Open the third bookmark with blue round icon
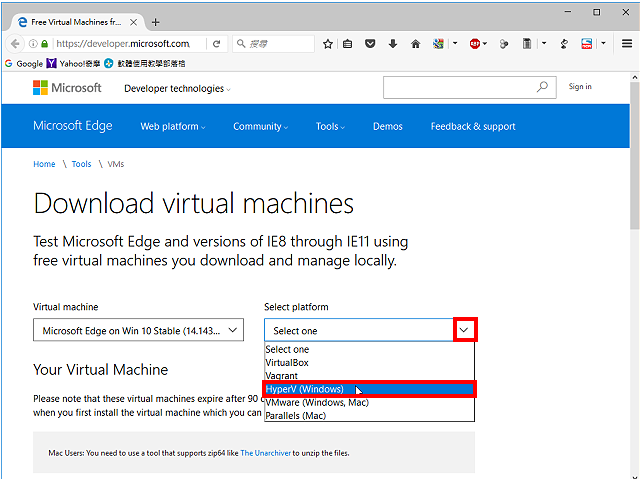Image resolution: width=640 pixels, height=479 pixels. tap(145, 64)
